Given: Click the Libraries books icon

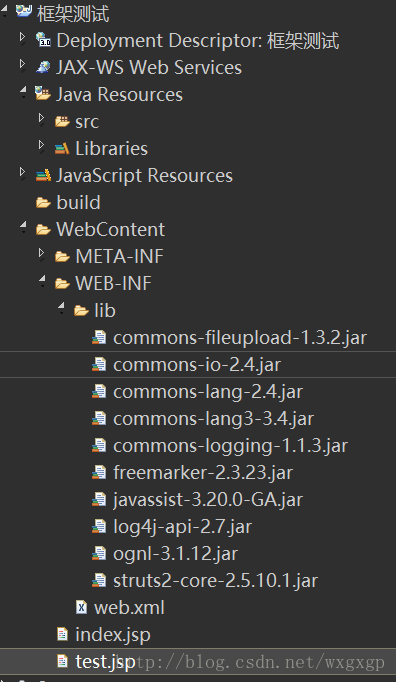Looking at the screenshot, I should click(x=62, y=148).
